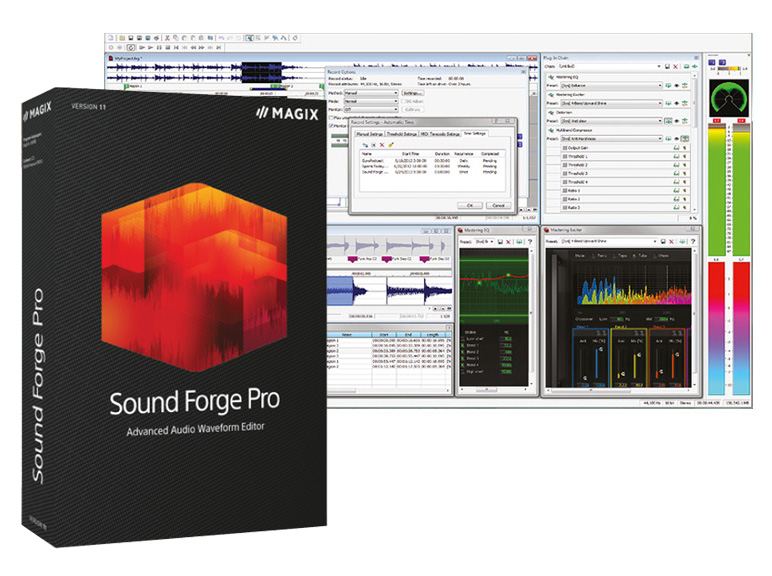The height and width of the screenshot is (576, 772).
Task: Click the red delete icon beside Chain dropdown
Action: point(677,66)
